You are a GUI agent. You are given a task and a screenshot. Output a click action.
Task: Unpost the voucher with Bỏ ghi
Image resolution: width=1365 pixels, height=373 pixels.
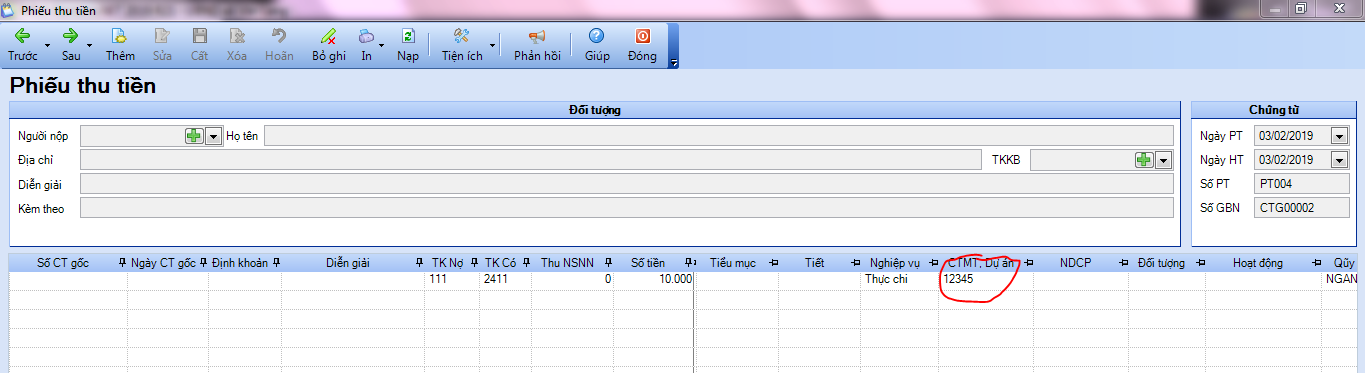328,36
